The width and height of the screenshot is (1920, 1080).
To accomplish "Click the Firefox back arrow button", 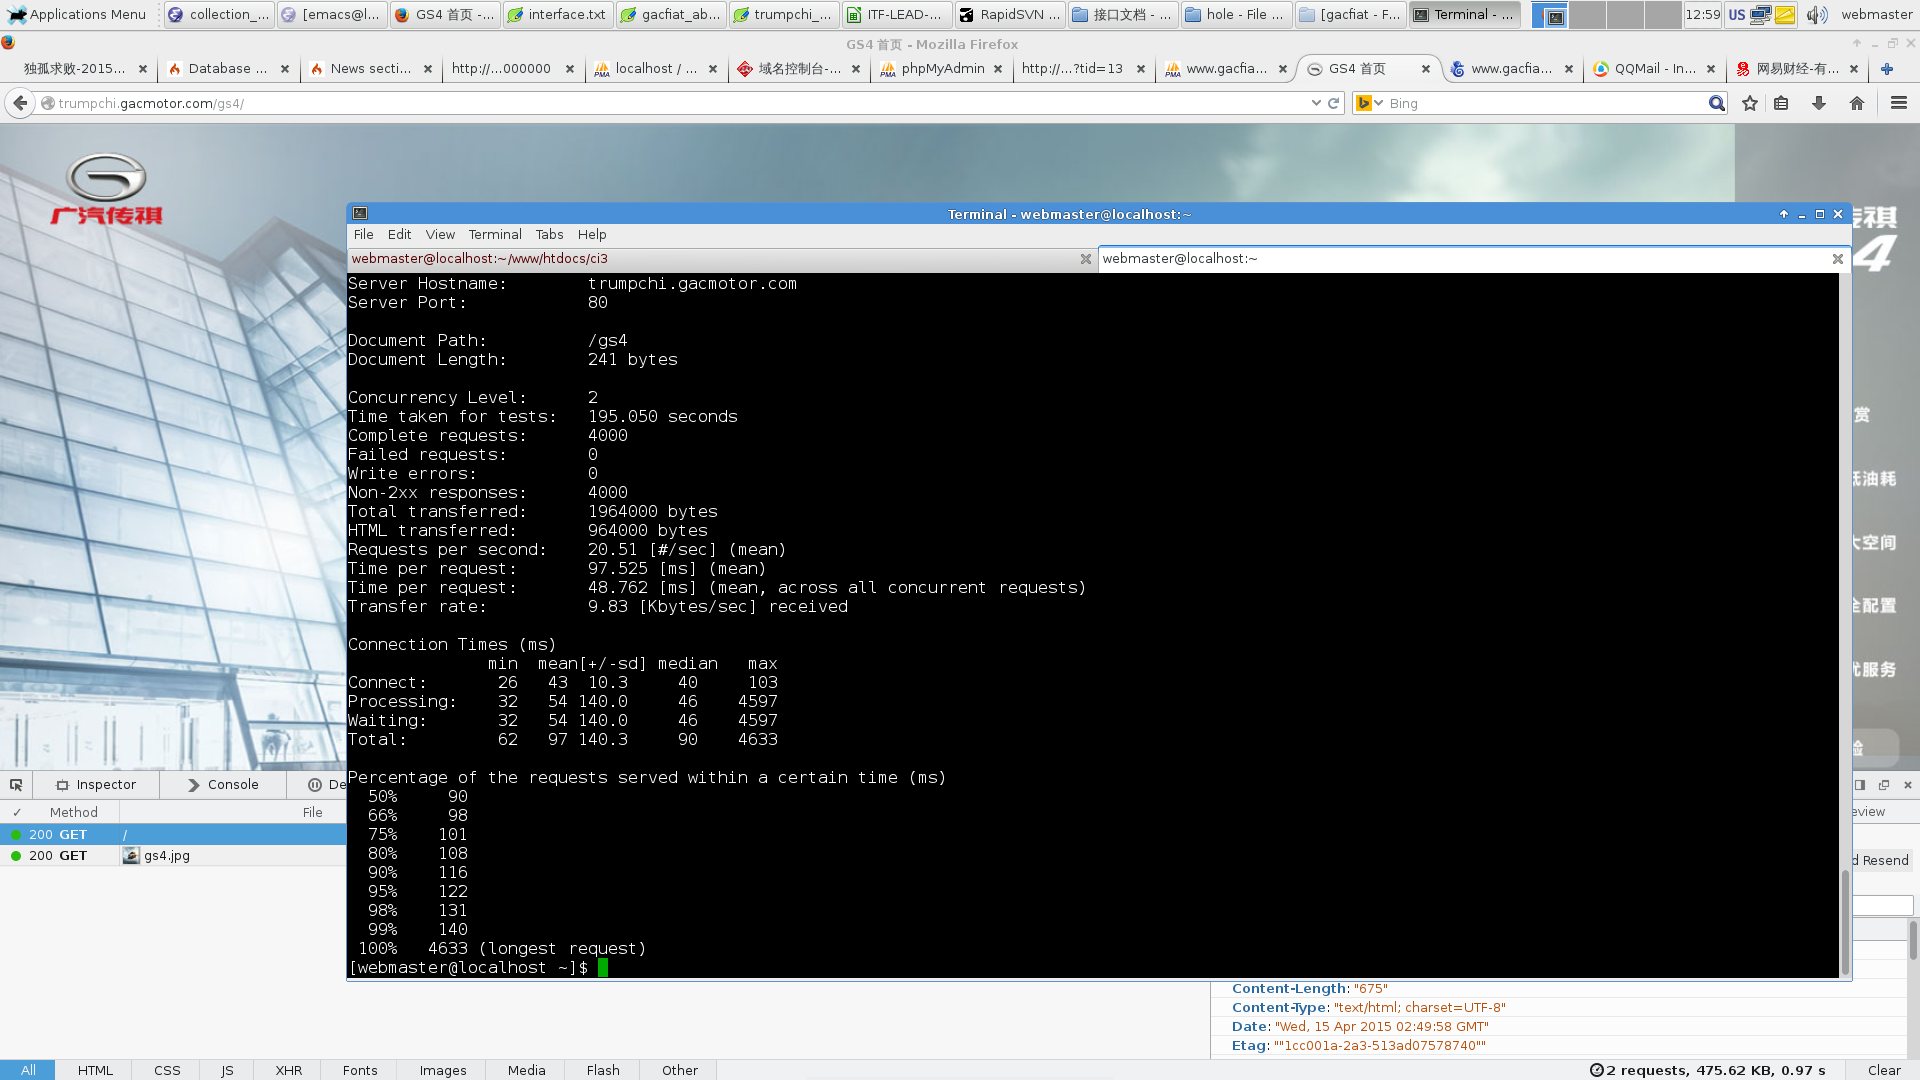I will (19, 103).
